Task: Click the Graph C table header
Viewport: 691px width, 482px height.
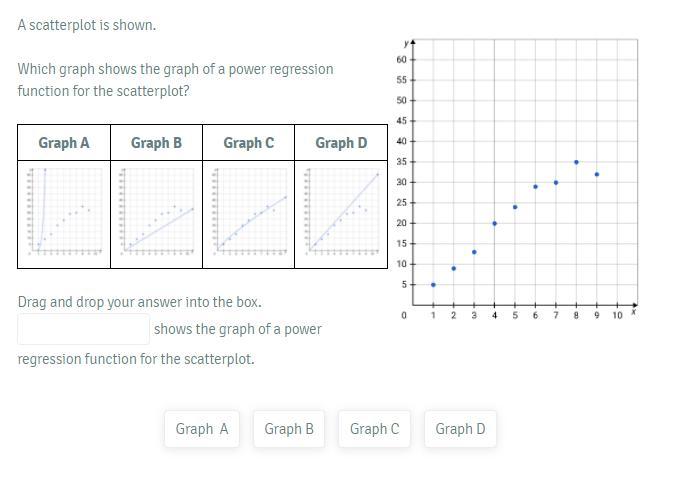Action: 248,143
